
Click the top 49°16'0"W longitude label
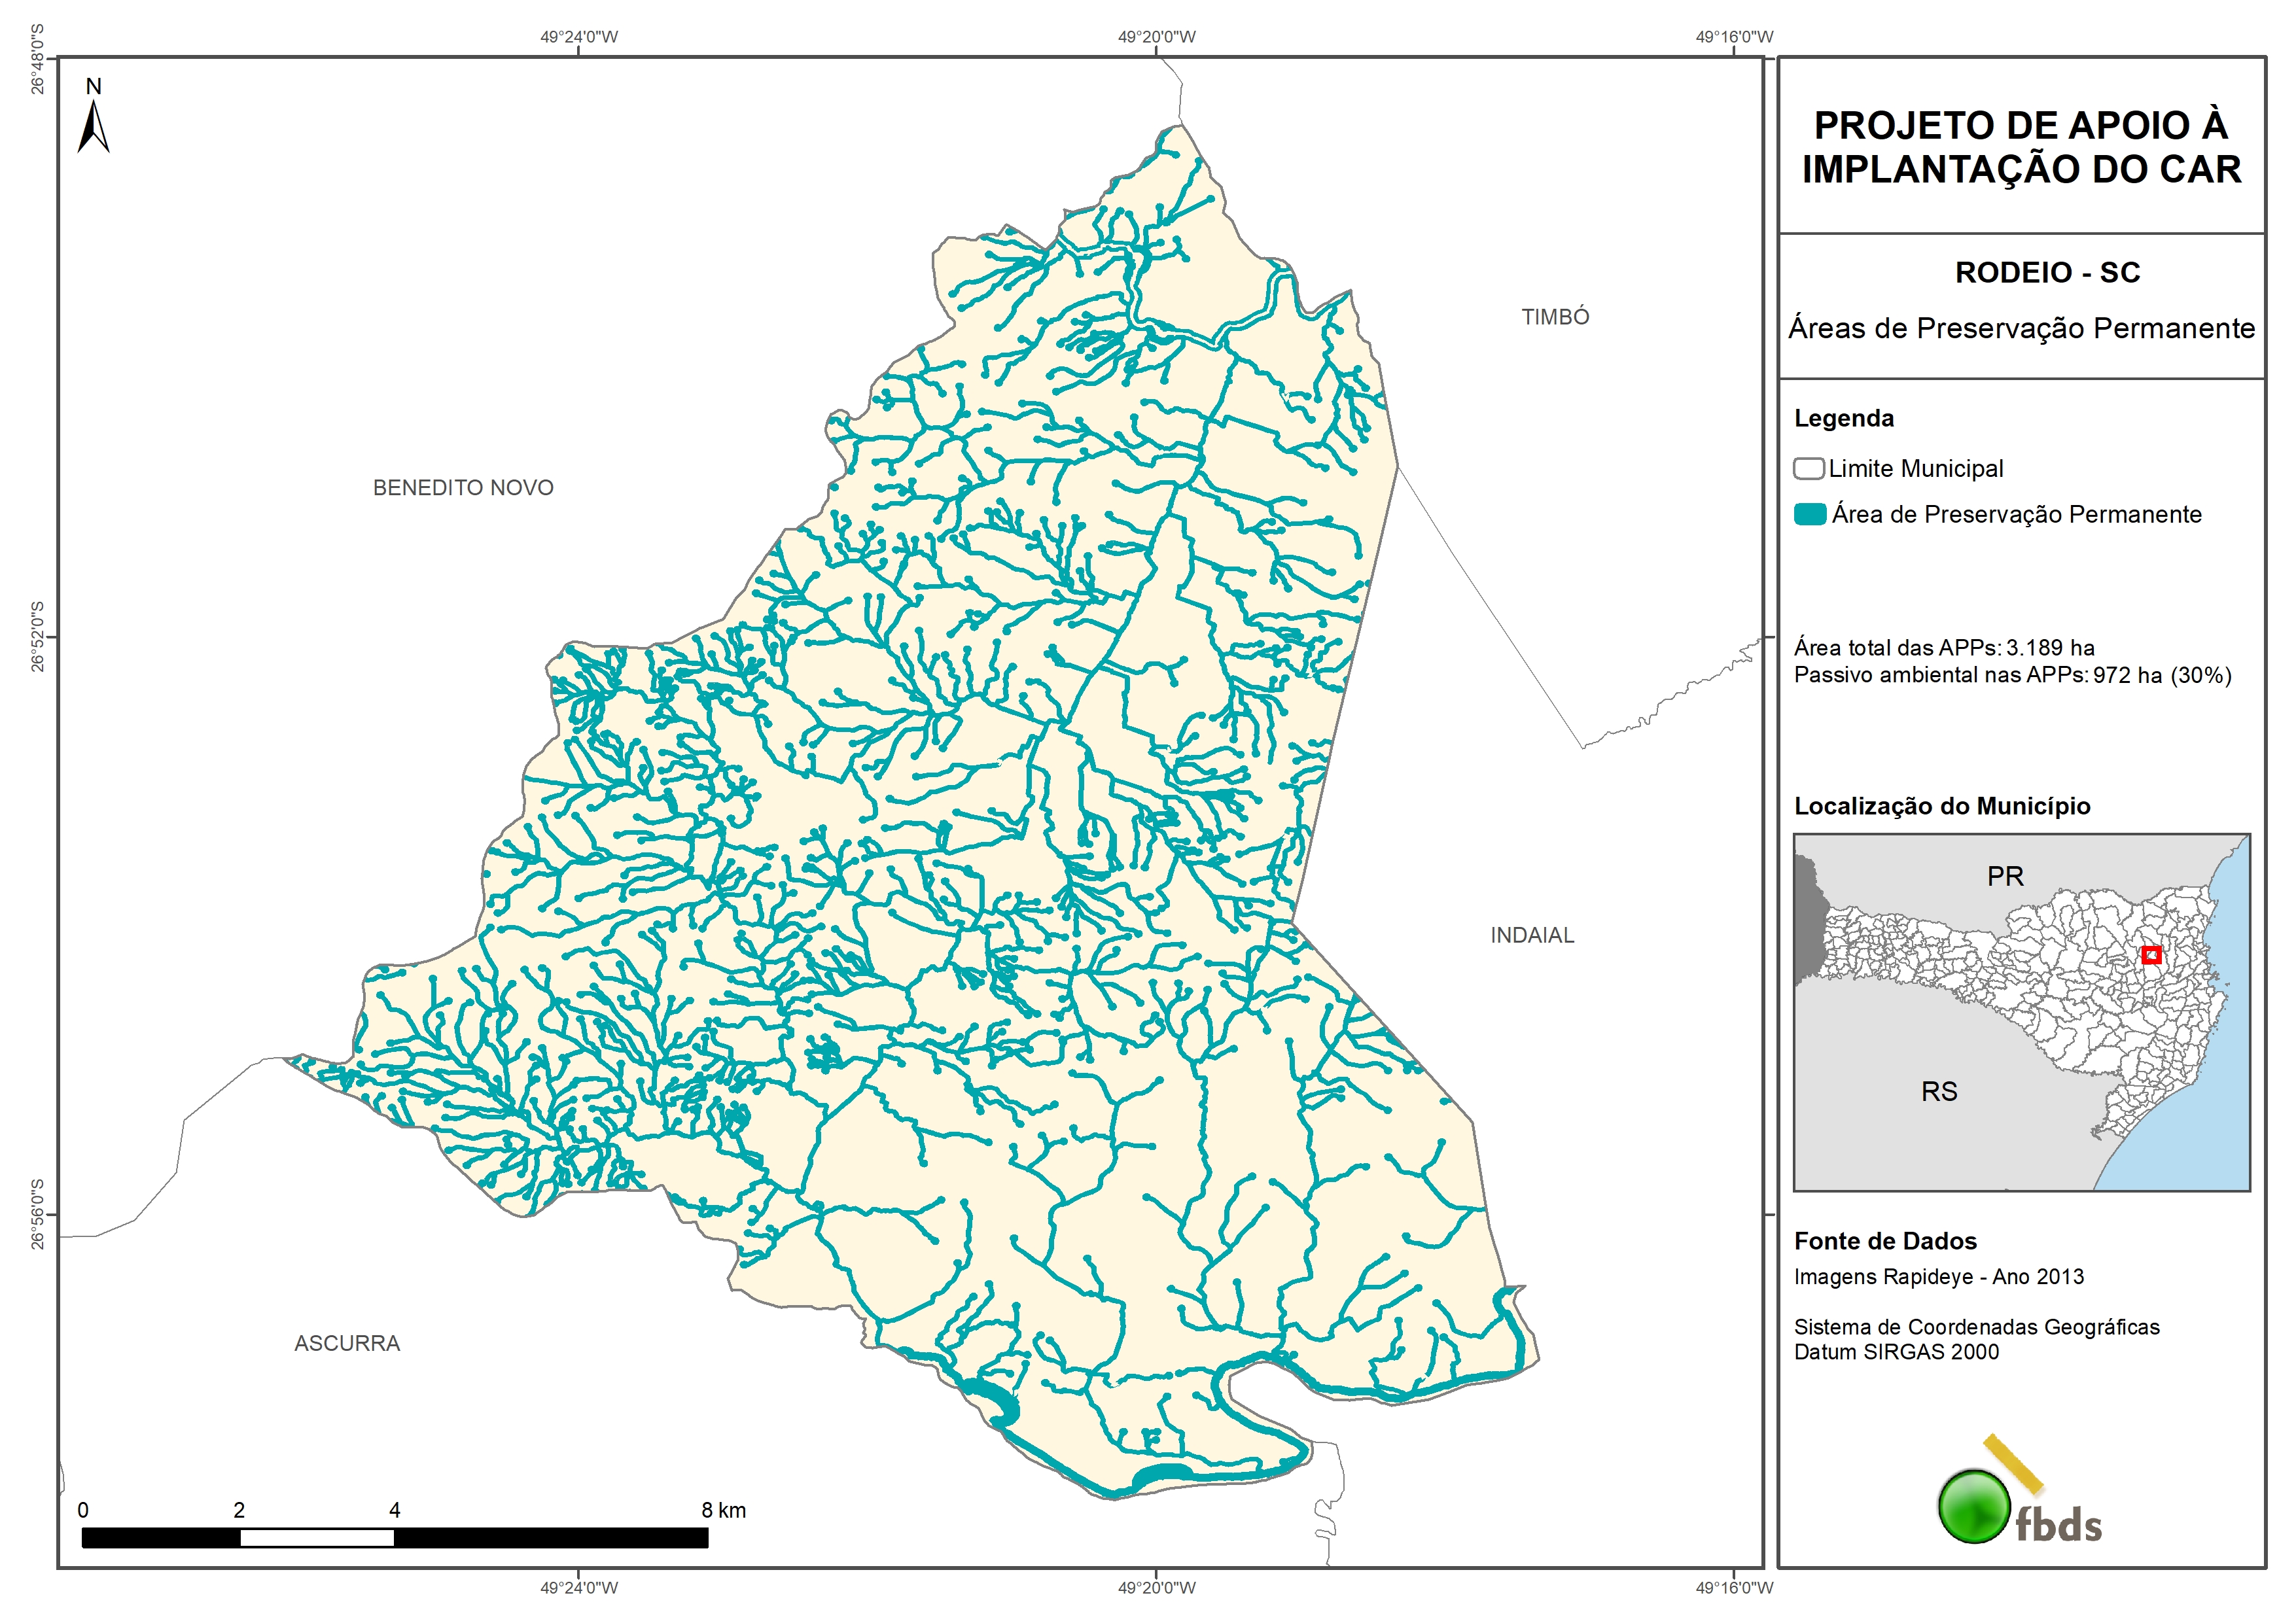pos(1734,37)
